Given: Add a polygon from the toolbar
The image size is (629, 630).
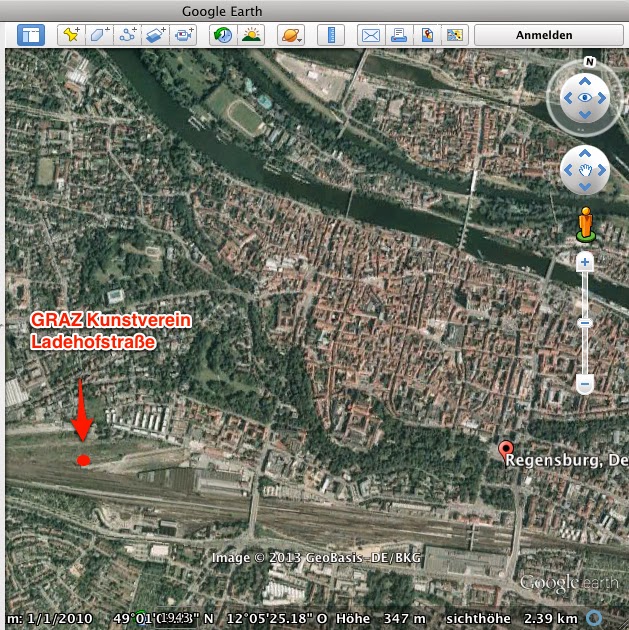Looking at the screenshot, I should 99,35.
